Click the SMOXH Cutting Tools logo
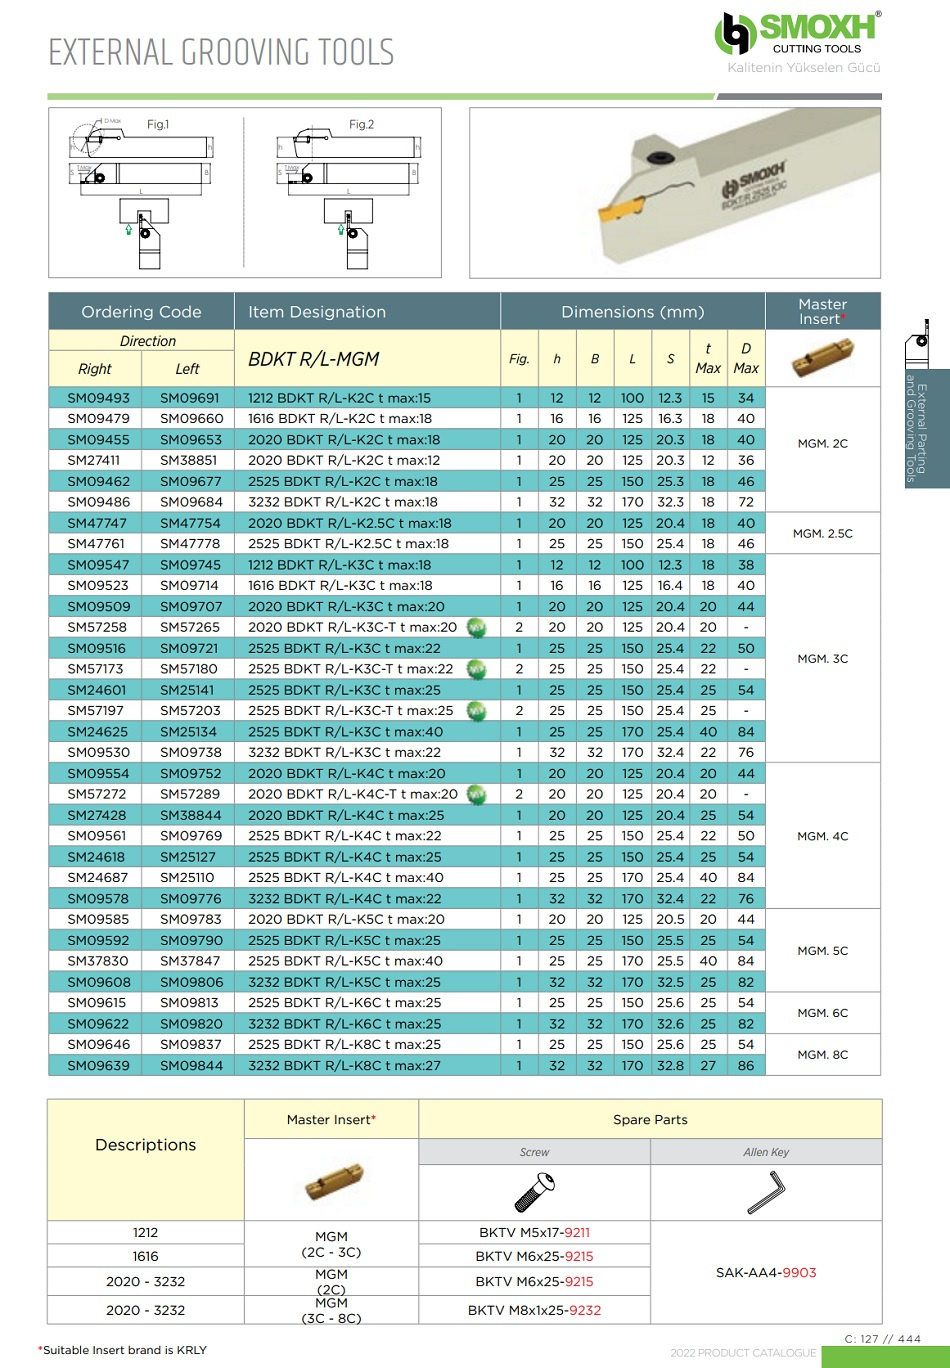Viewport: 950px width, 1368px height. point(798,35)
